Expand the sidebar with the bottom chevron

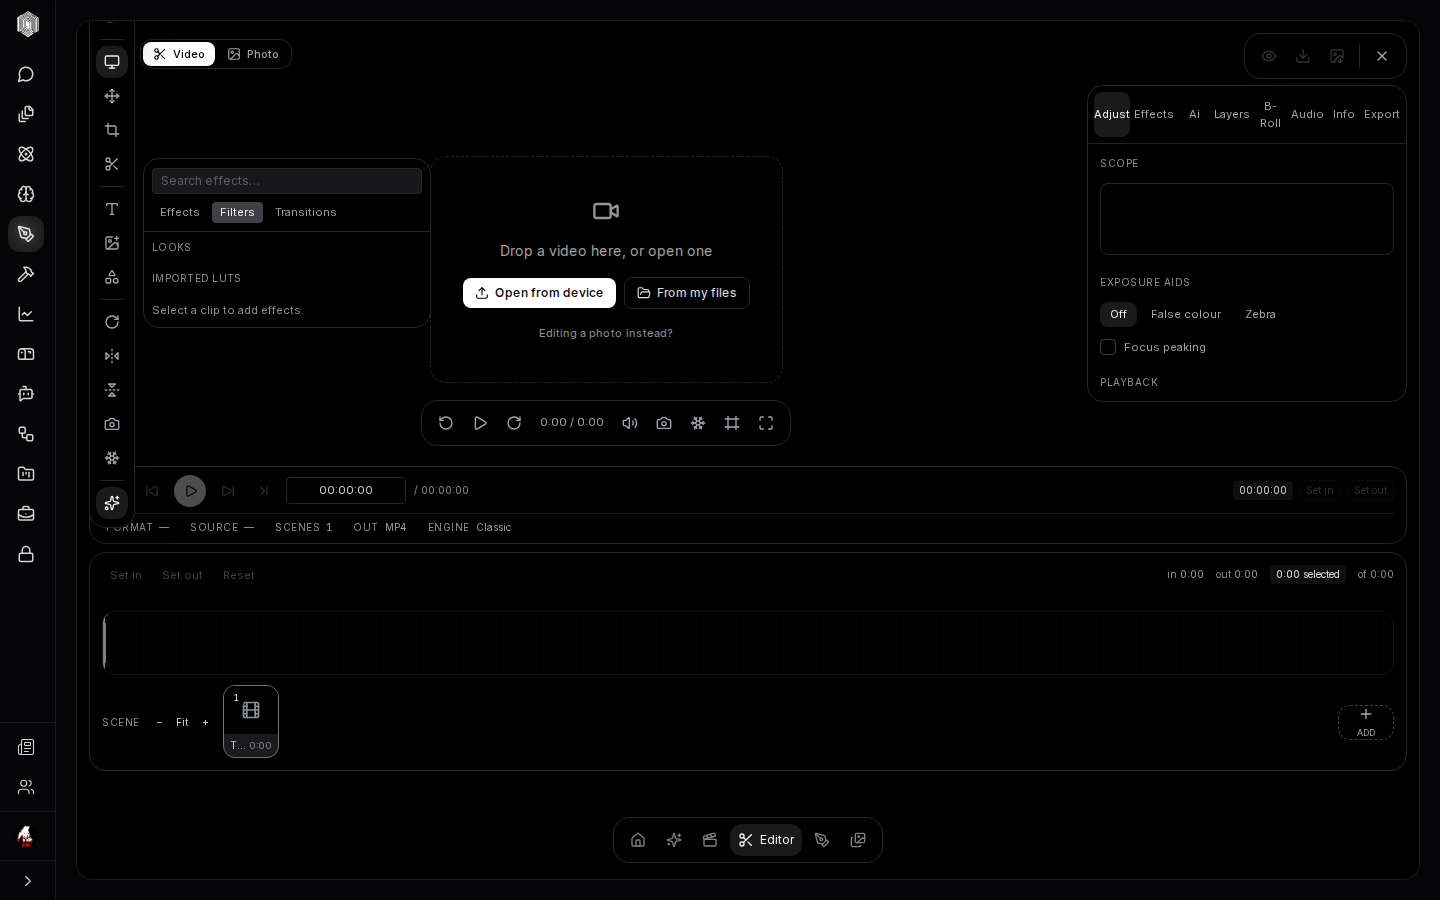click(27, 881)
